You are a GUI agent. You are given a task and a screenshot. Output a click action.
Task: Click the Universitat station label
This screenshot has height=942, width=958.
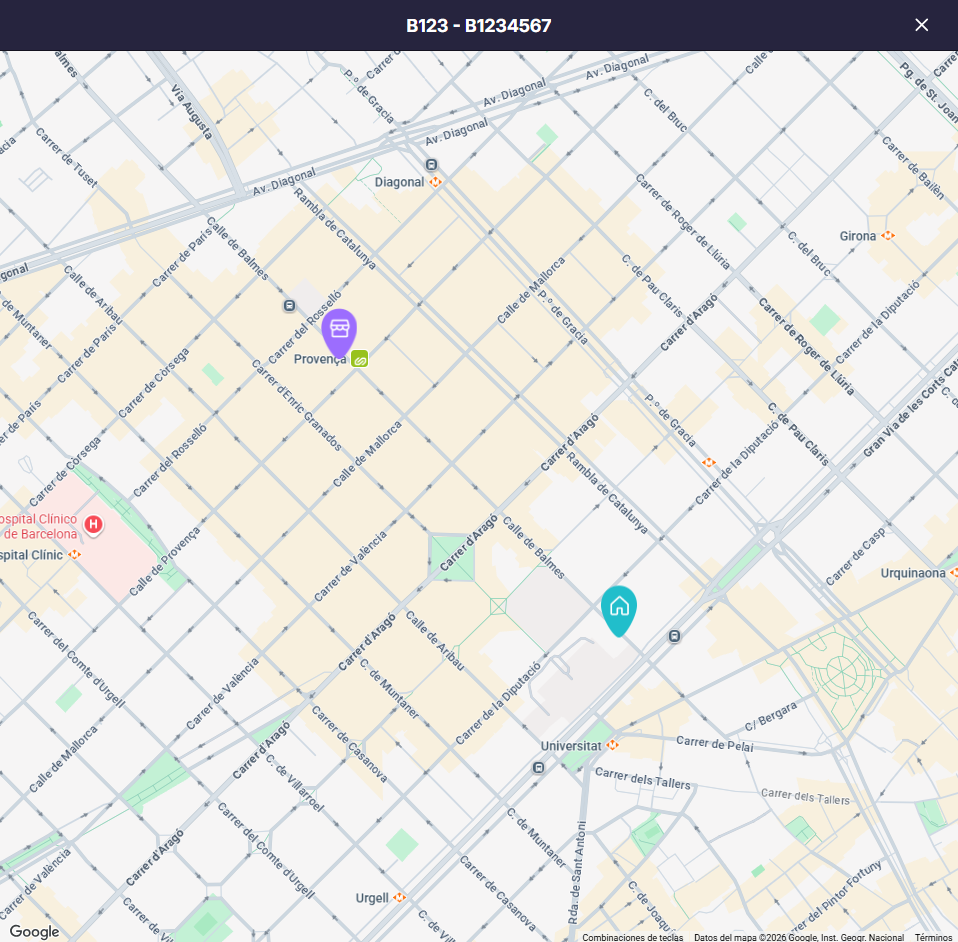[x=571, y=746]
